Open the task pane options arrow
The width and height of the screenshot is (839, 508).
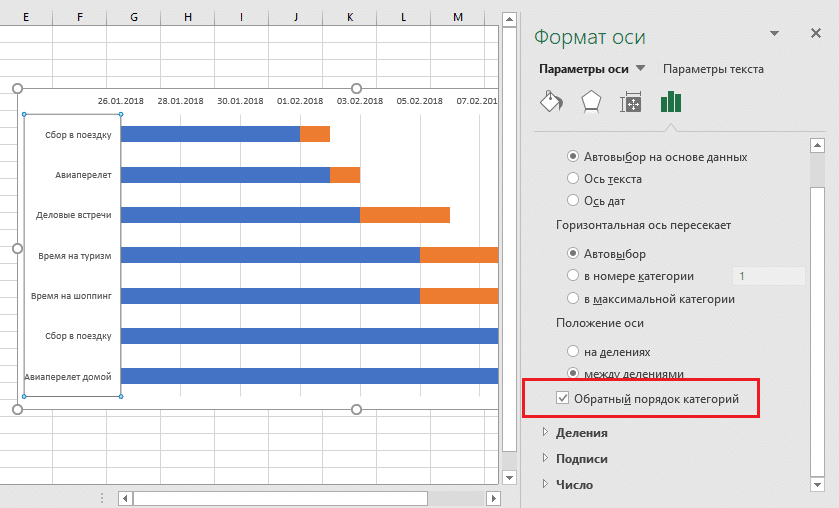click(x=774, y=34)
